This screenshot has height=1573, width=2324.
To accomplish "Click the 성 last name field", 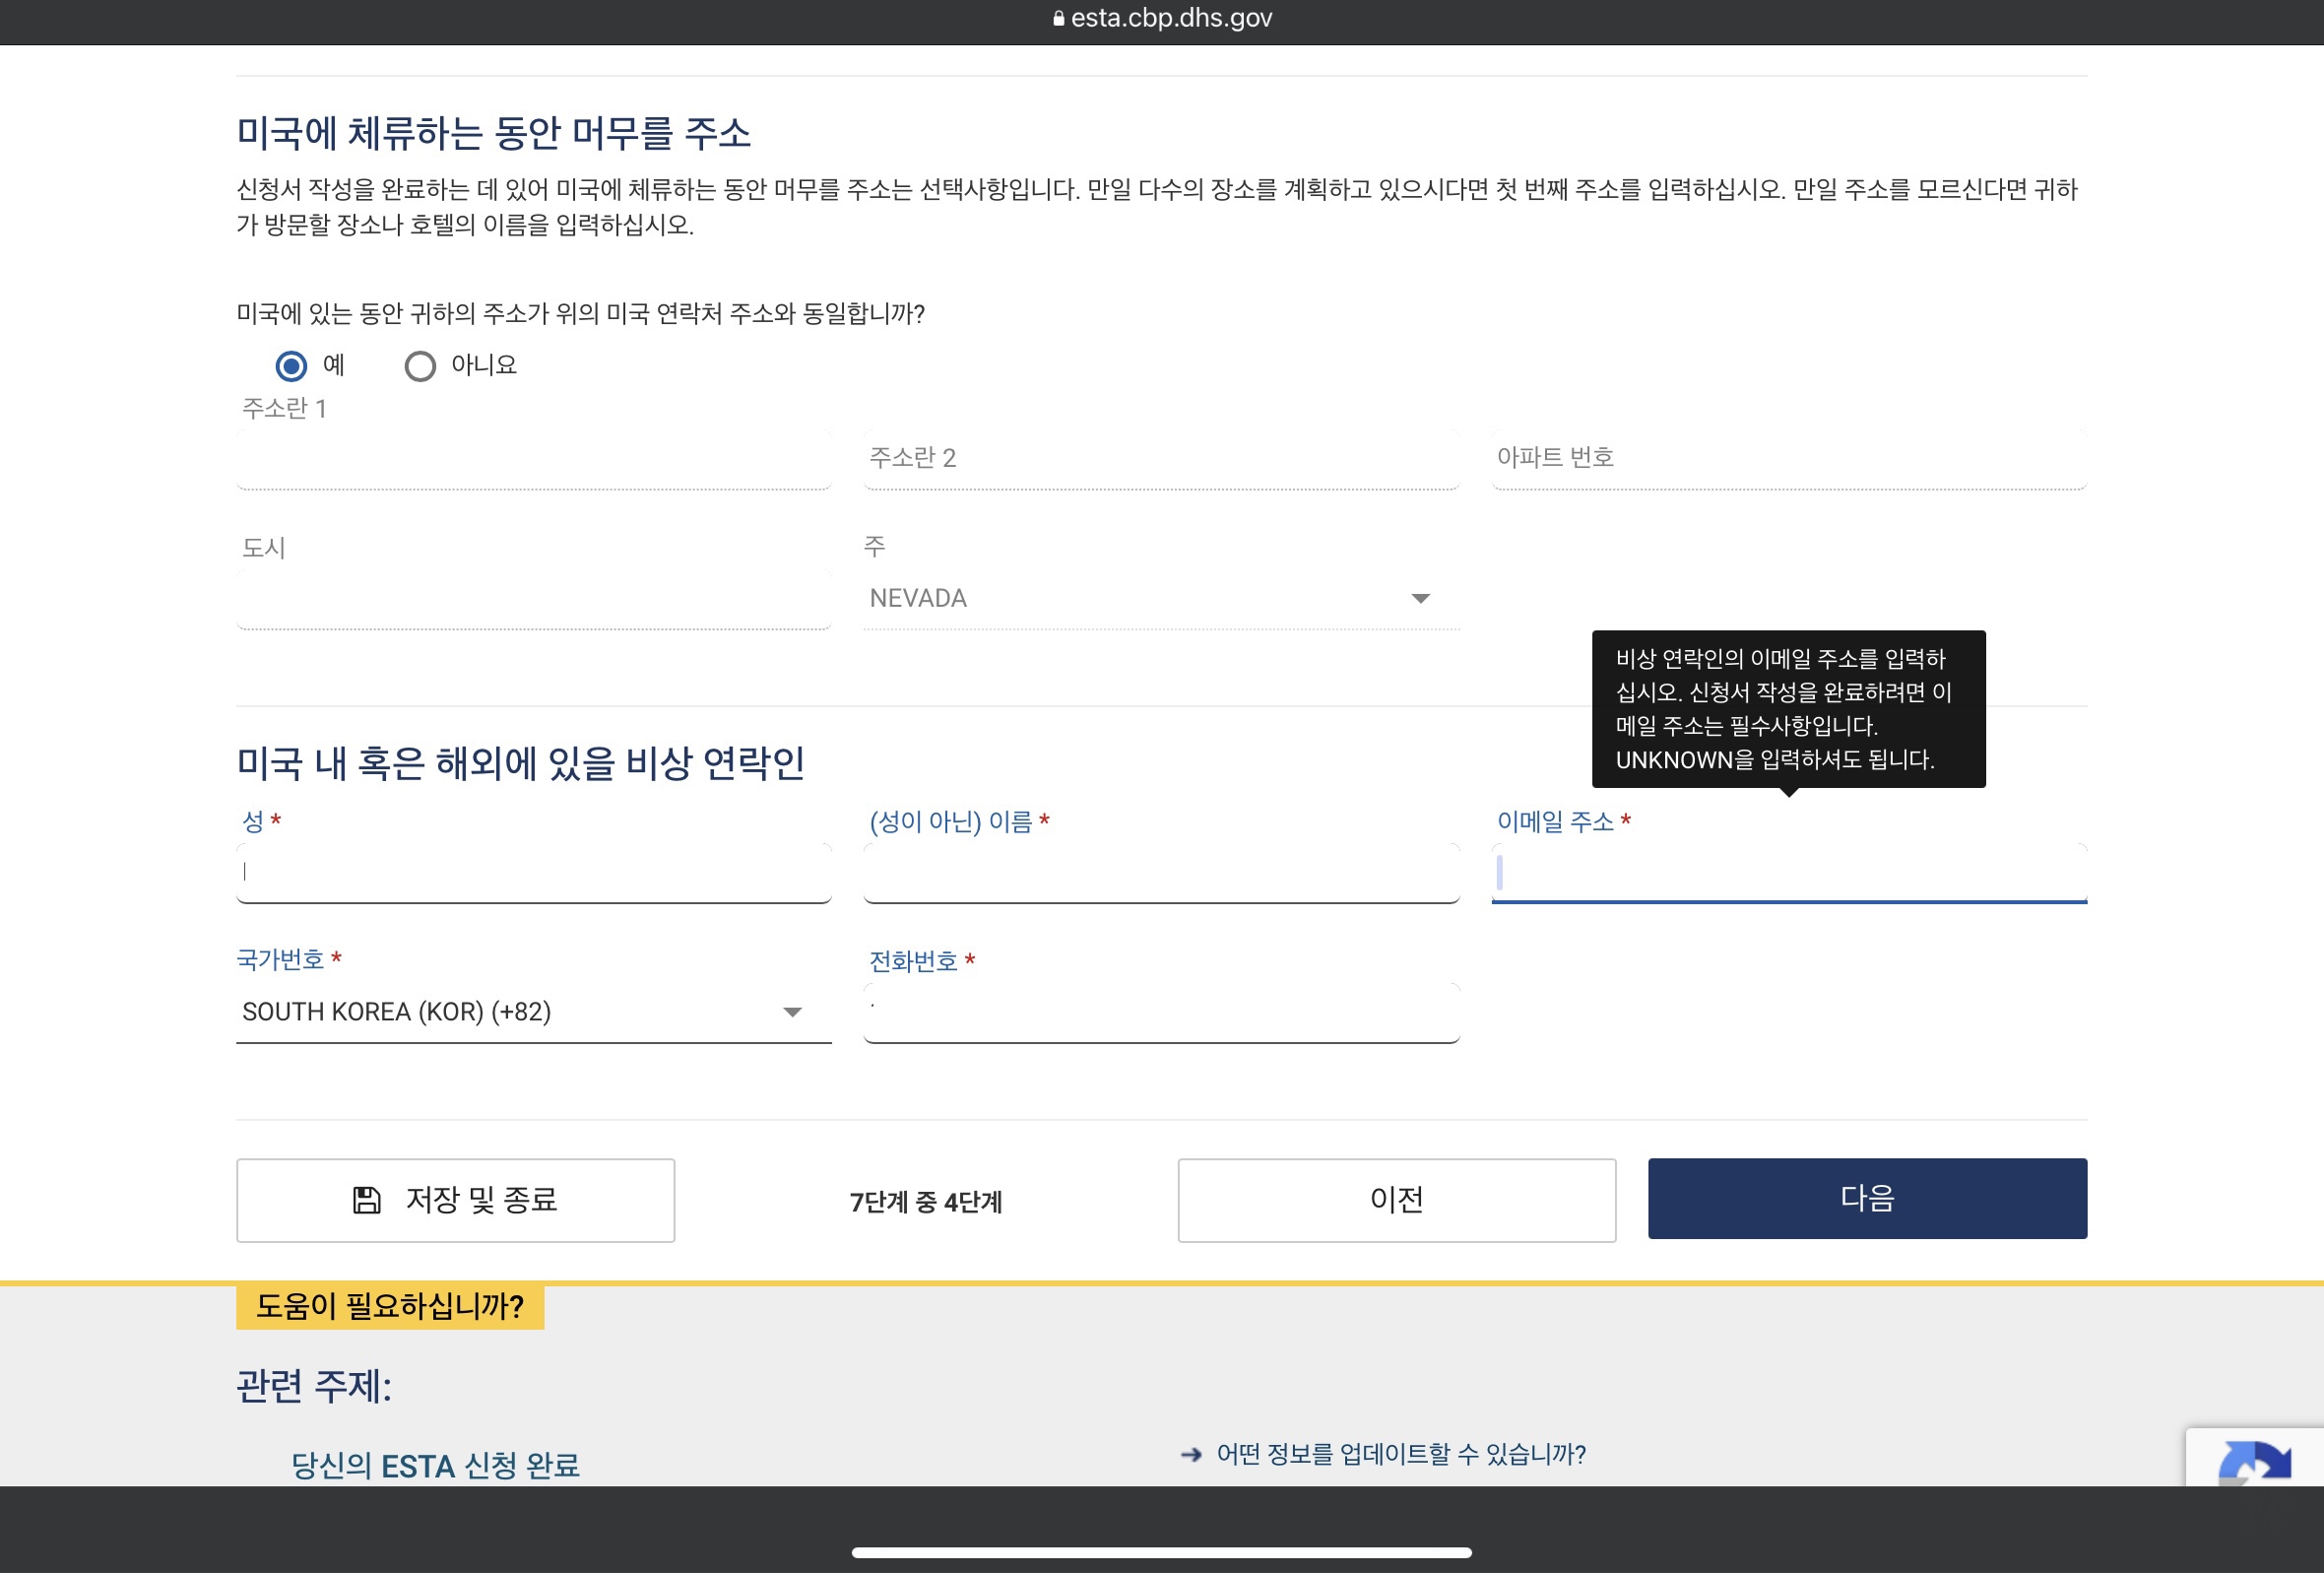I will [x=533, y=873].
